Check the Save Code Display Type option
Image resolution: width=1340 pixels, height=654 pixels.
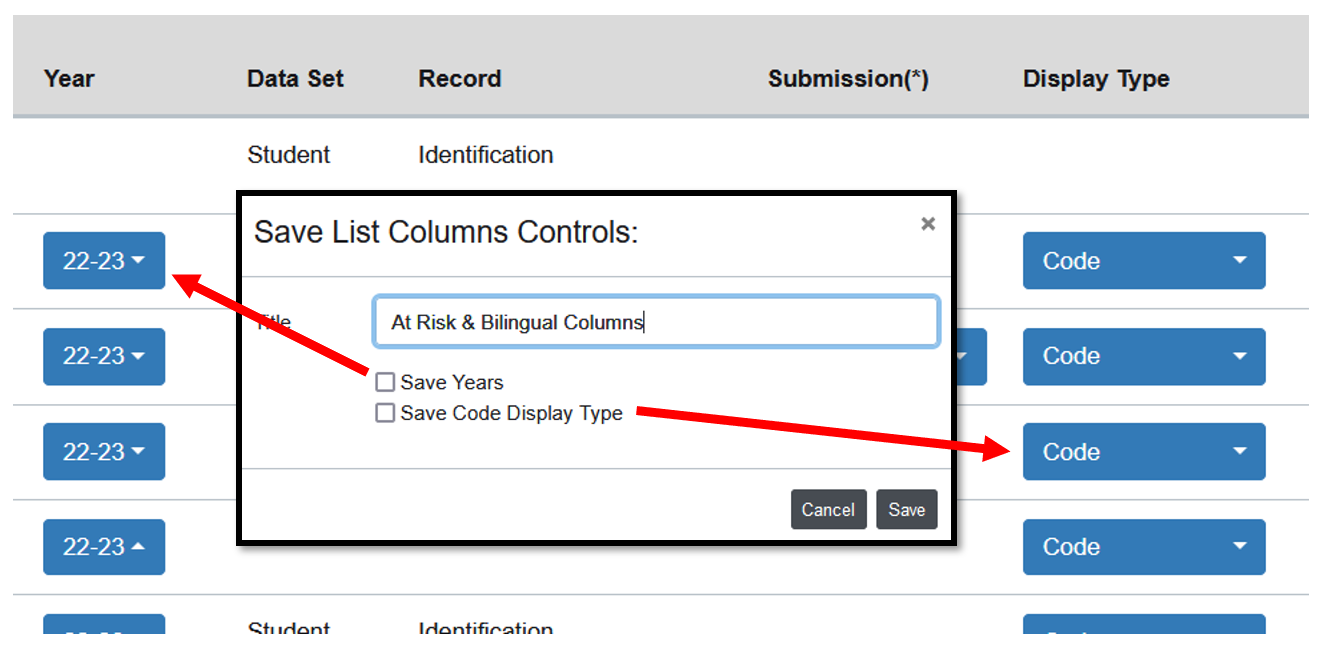(x=385, y=413)
